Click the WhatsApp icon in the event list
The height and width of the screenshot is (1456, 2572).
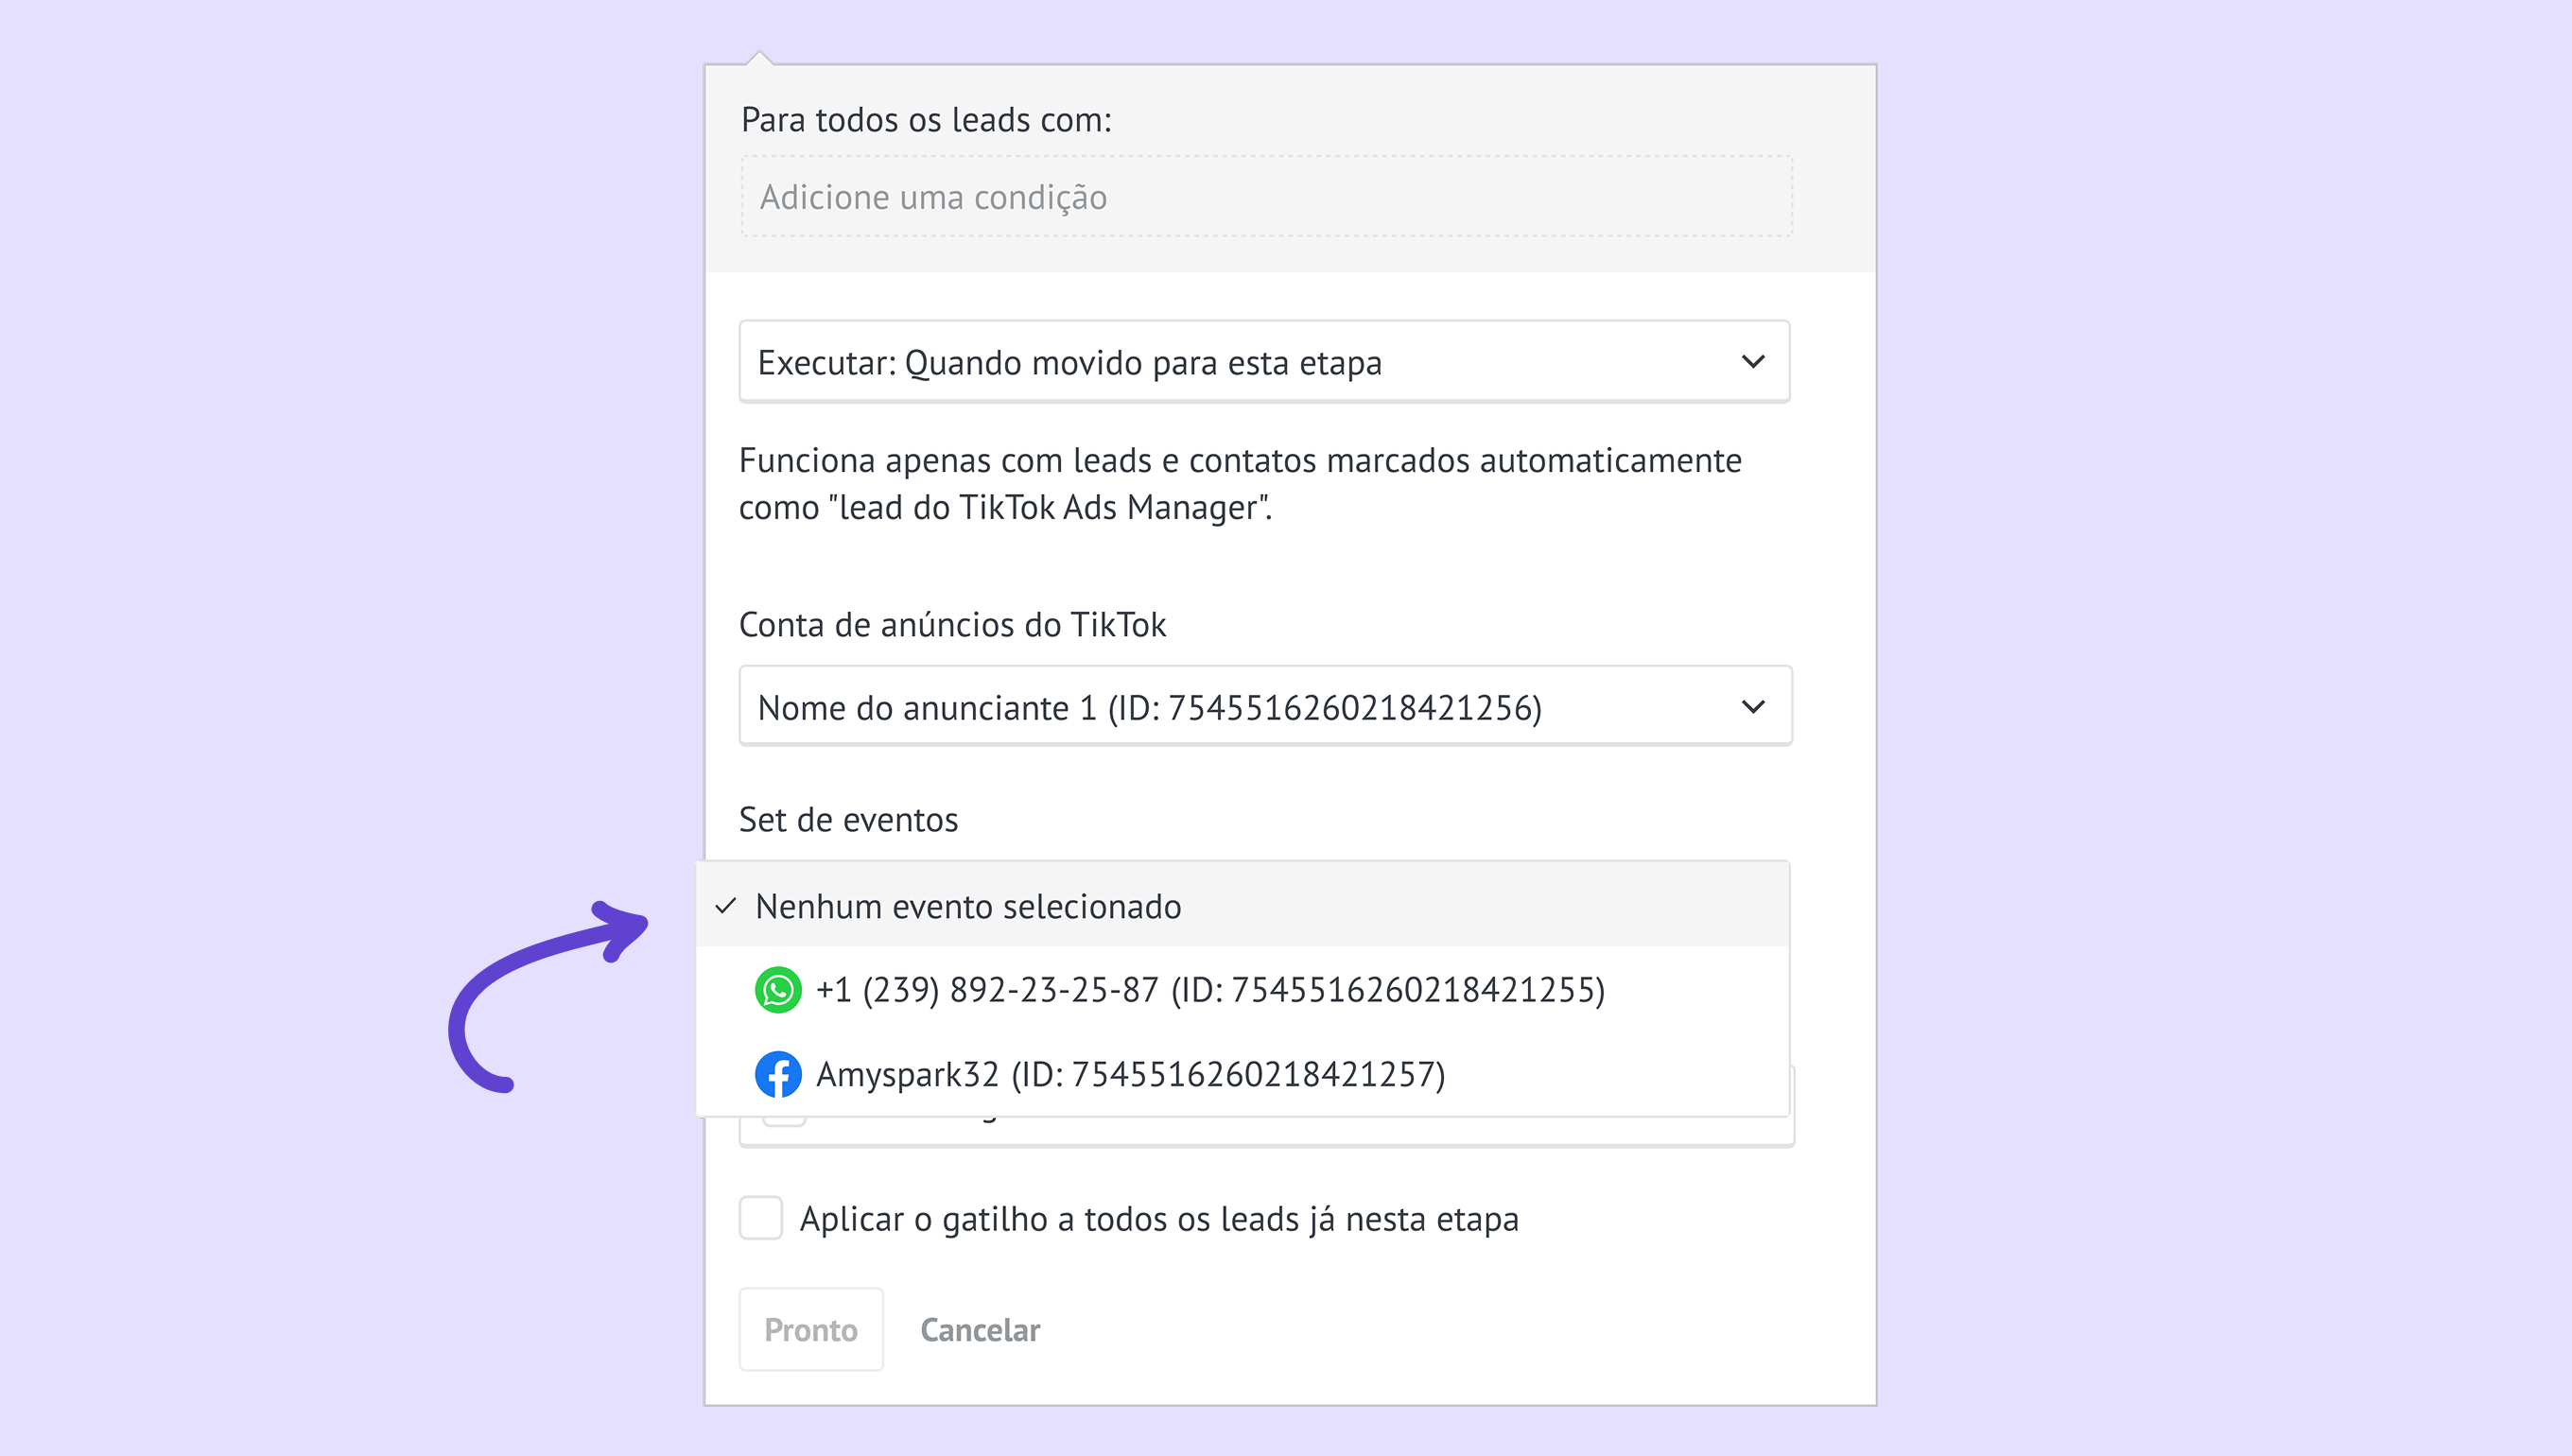[x=777, y=990]
